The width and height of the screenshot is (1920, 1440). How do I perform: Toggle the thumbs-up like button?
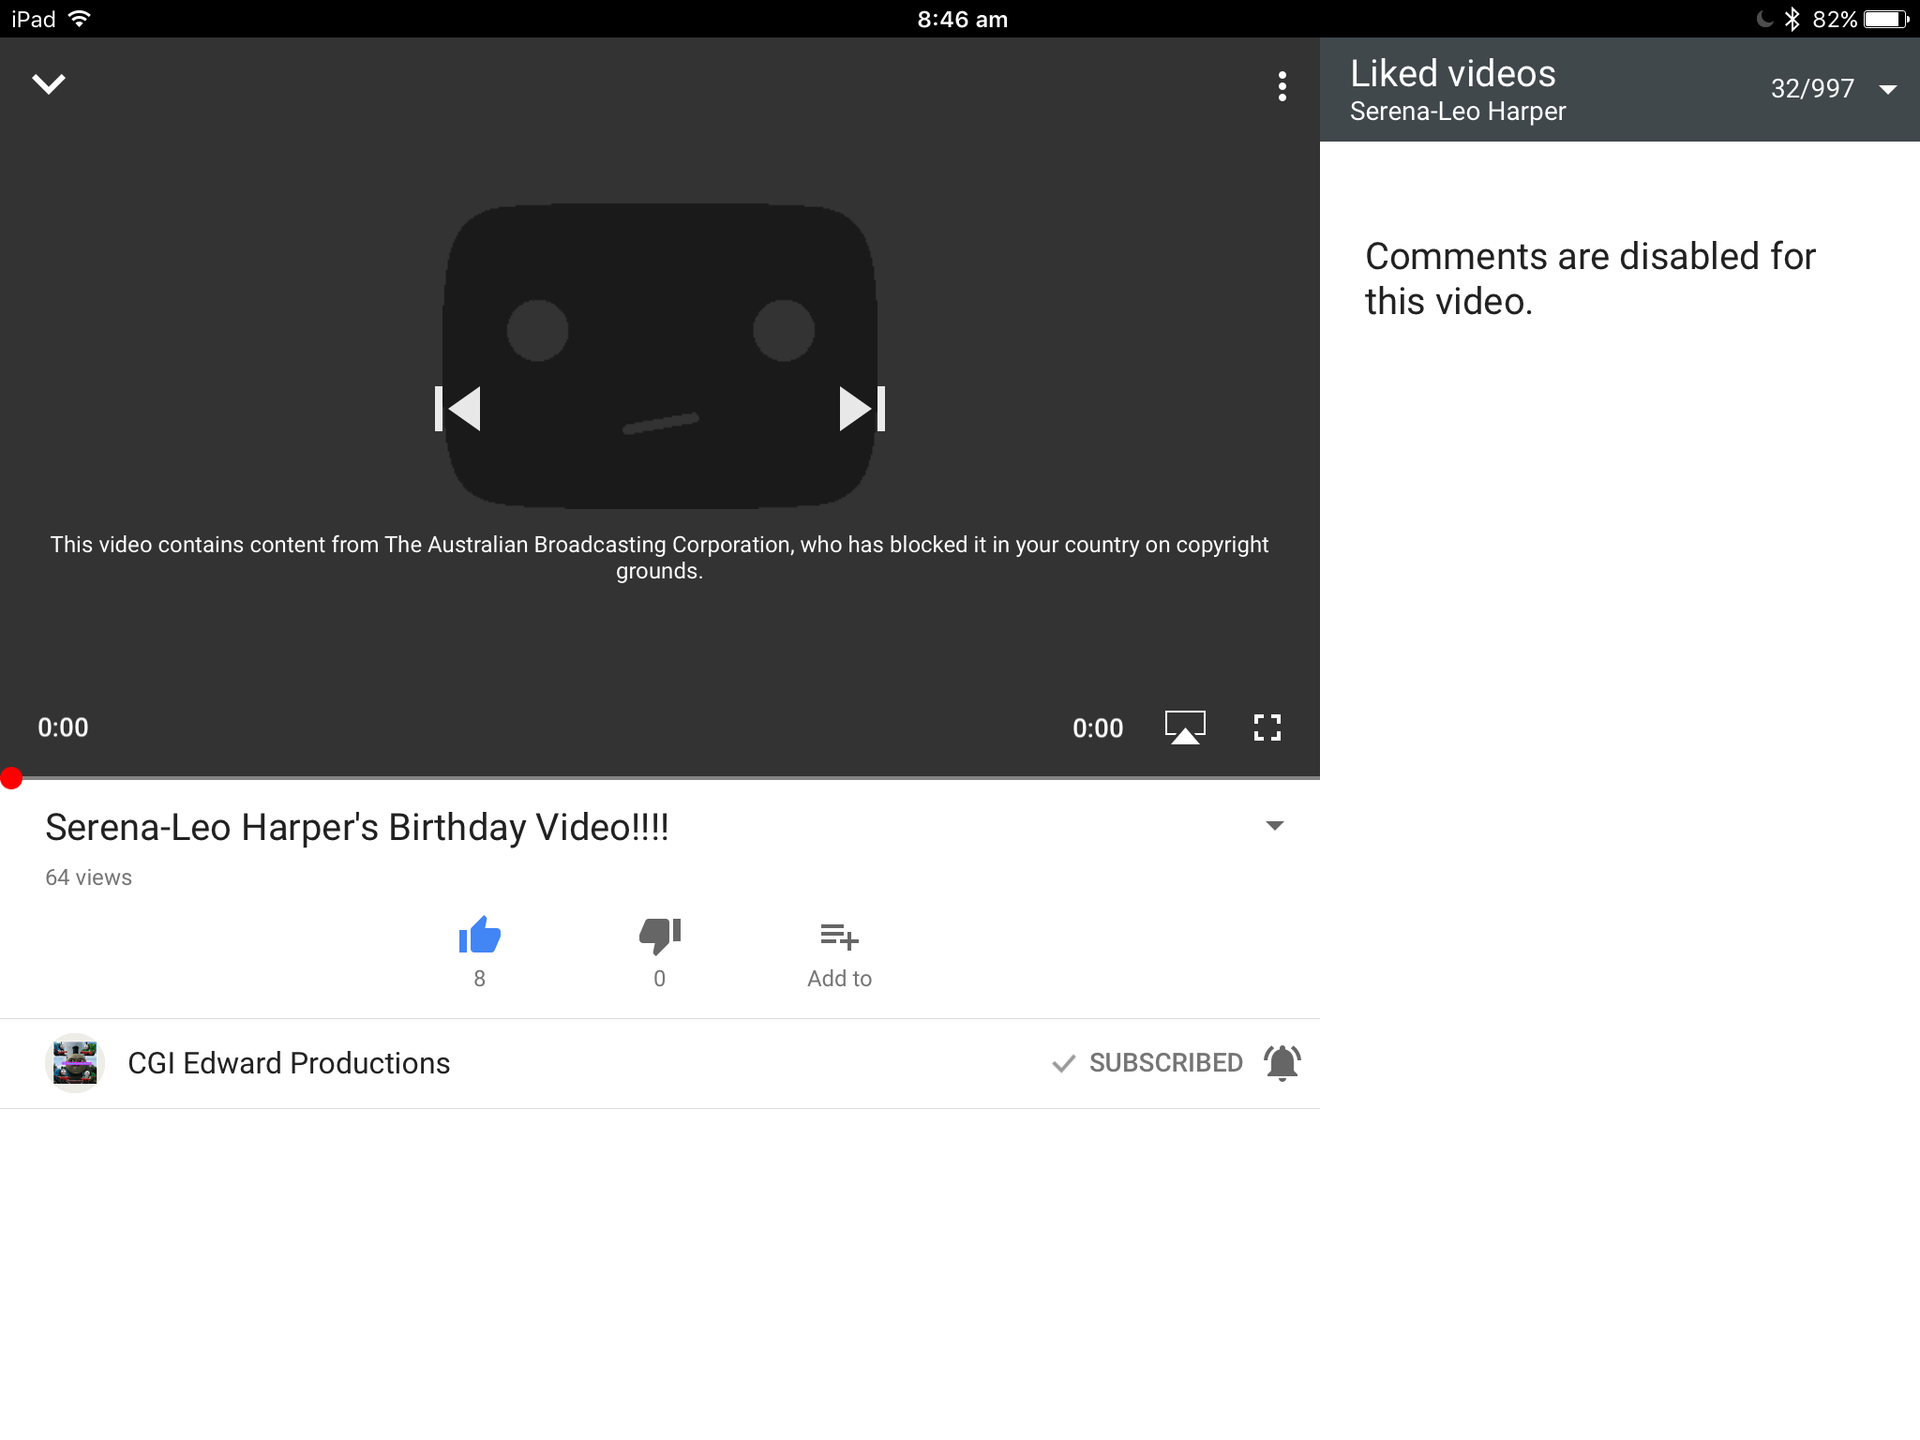(480, 936)
